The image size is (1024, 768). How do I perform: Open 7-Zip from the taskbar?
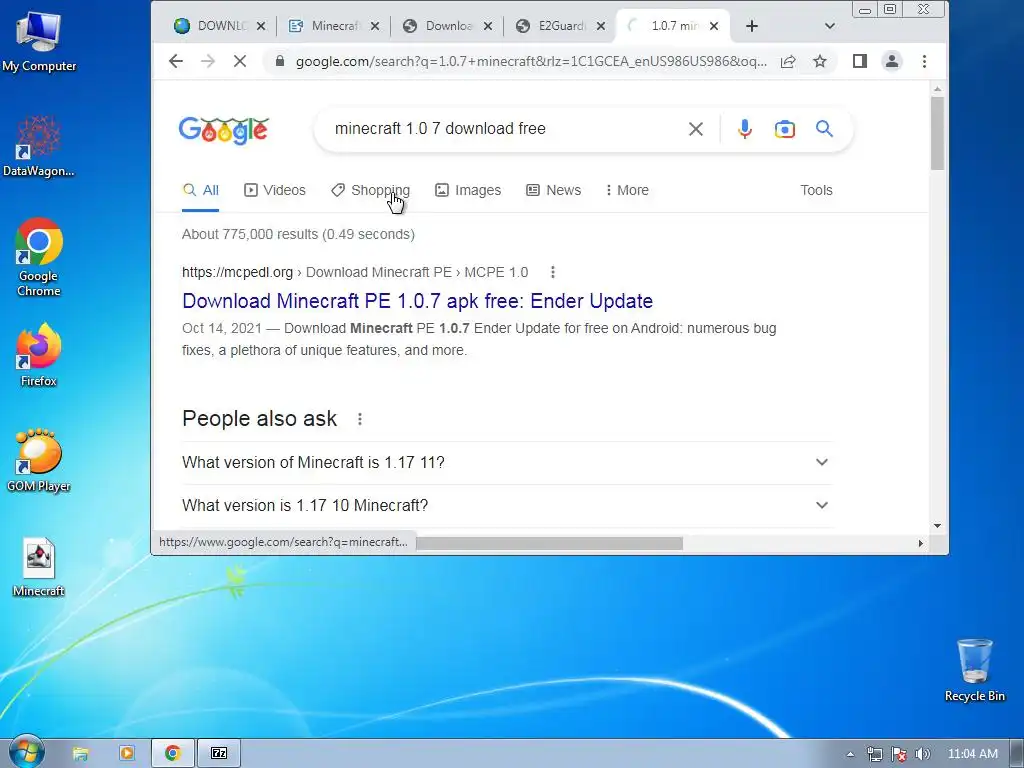point(219,753)
